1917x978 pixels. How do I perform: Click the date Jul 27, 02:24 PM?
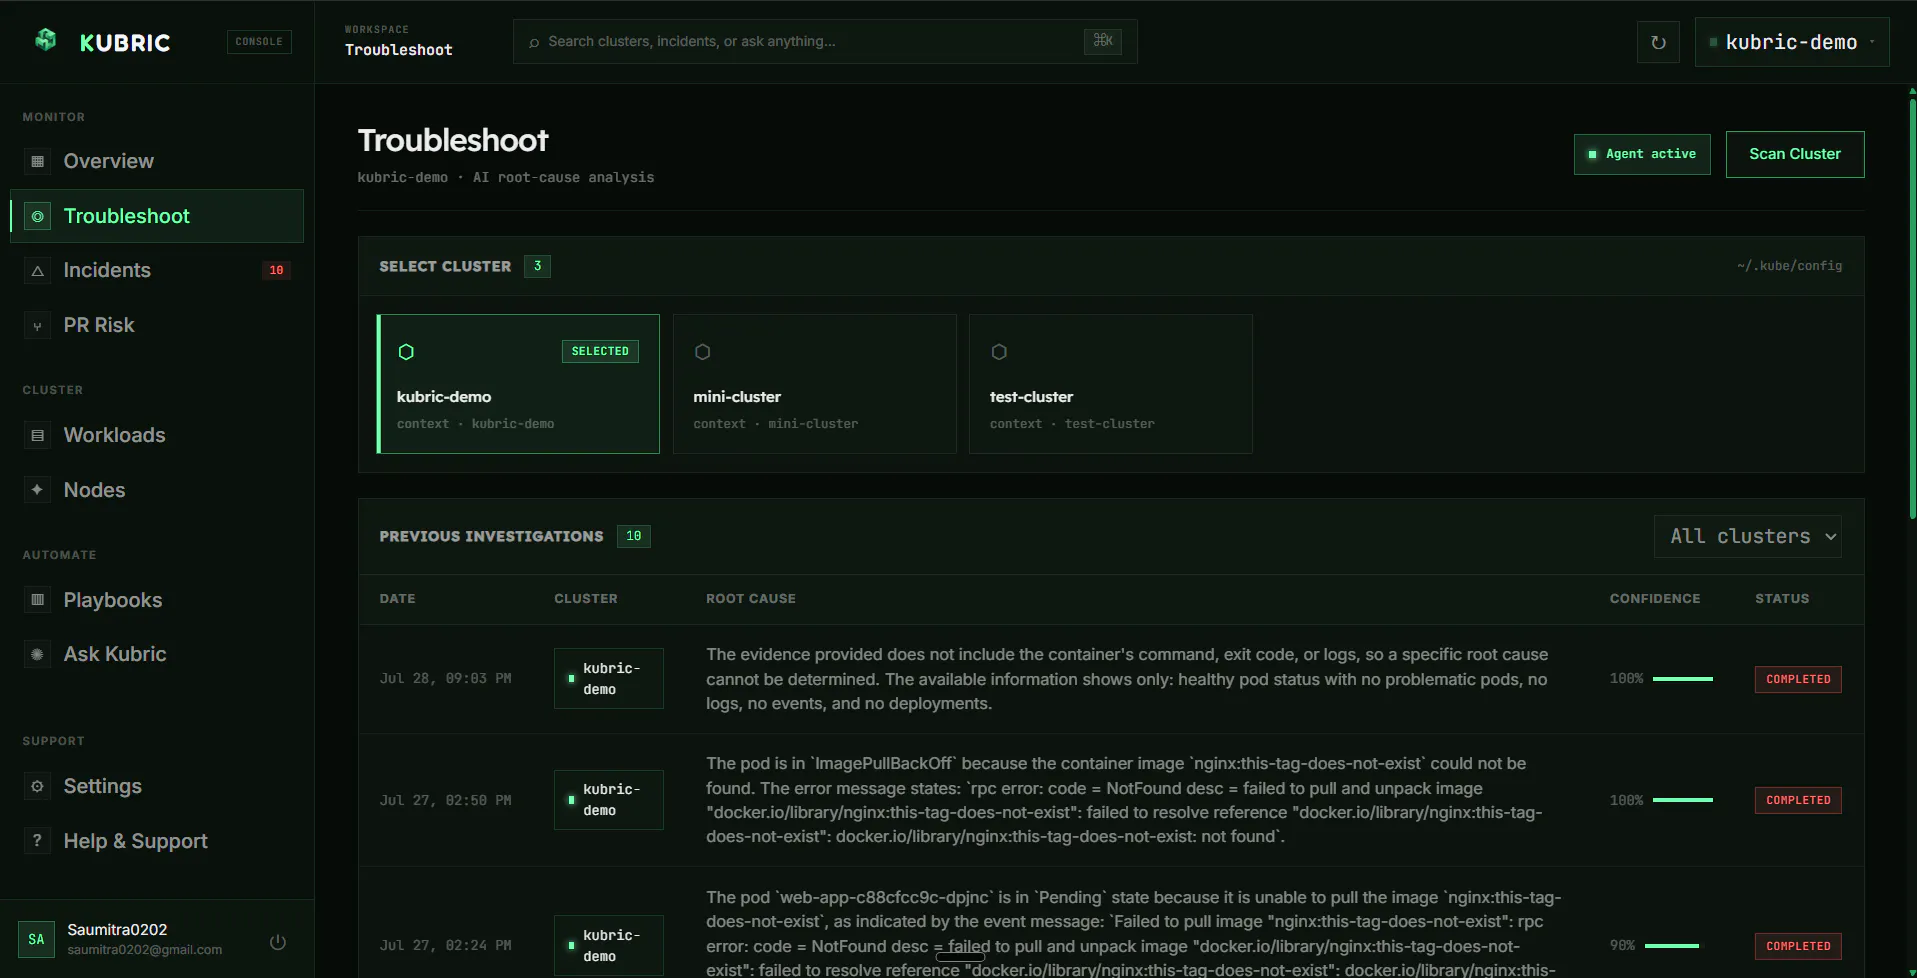pyautogui.click(x=445, y=946)
